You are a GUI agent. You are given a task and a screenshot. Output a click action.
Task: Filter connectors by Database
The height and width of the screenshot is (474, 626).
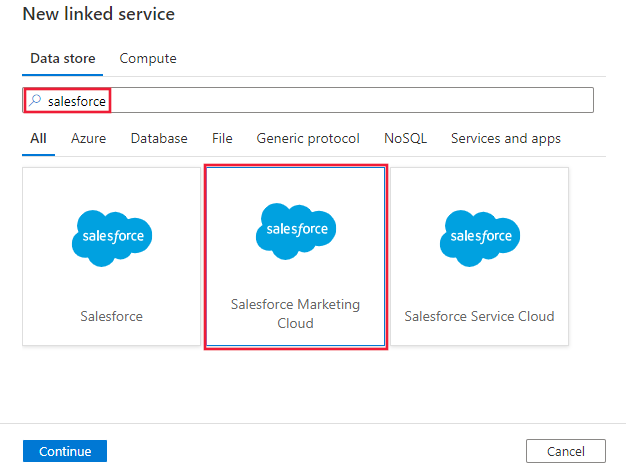(x=159, y=138)
